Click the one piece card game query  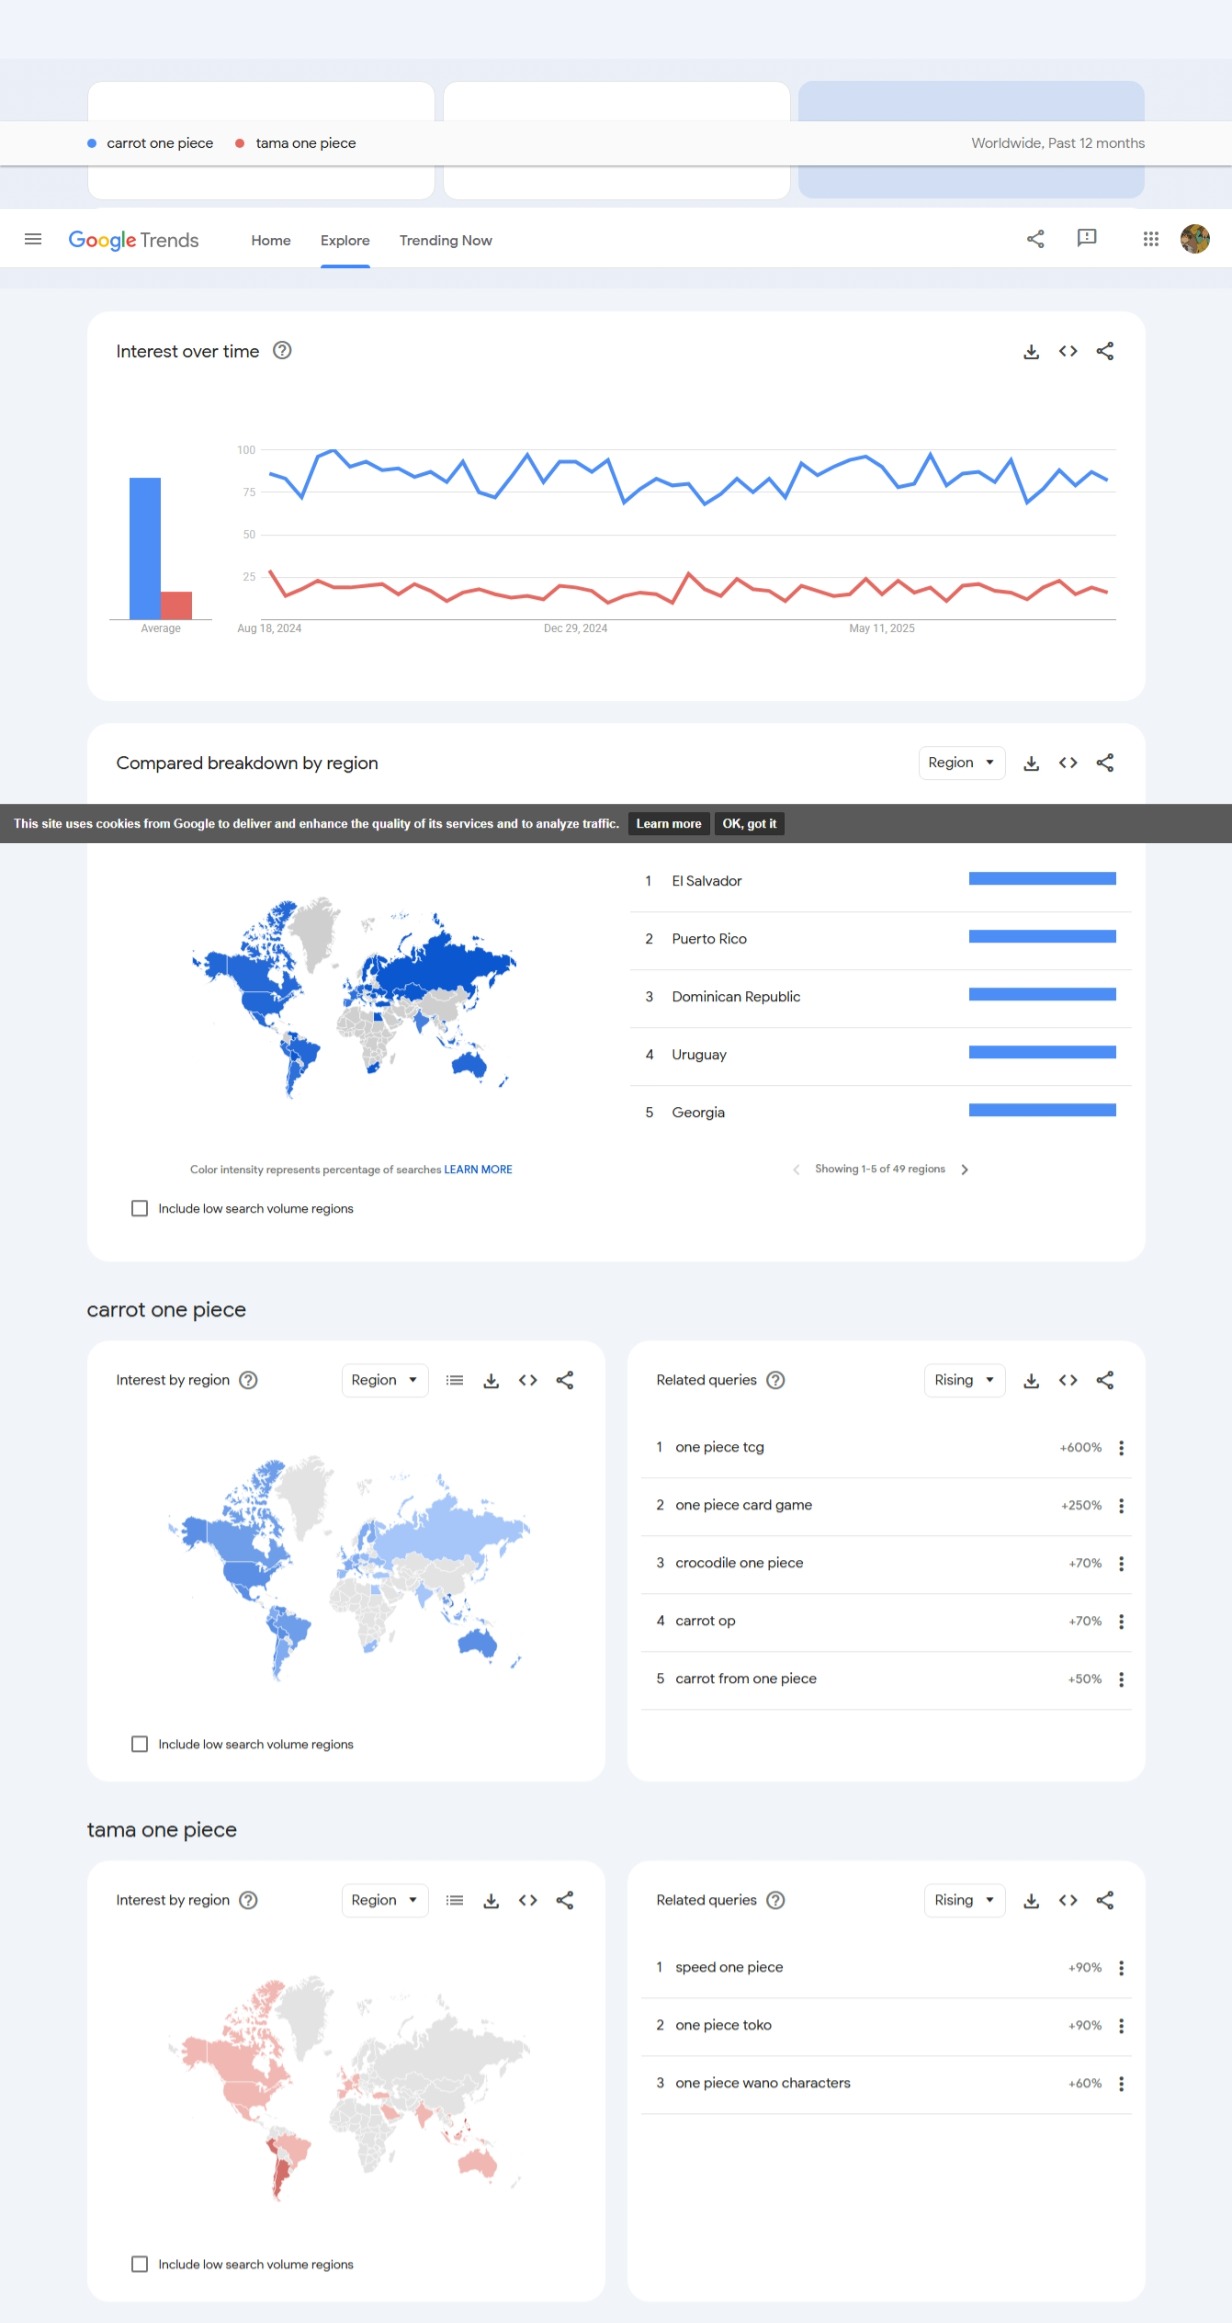(x=743, y=1505)
